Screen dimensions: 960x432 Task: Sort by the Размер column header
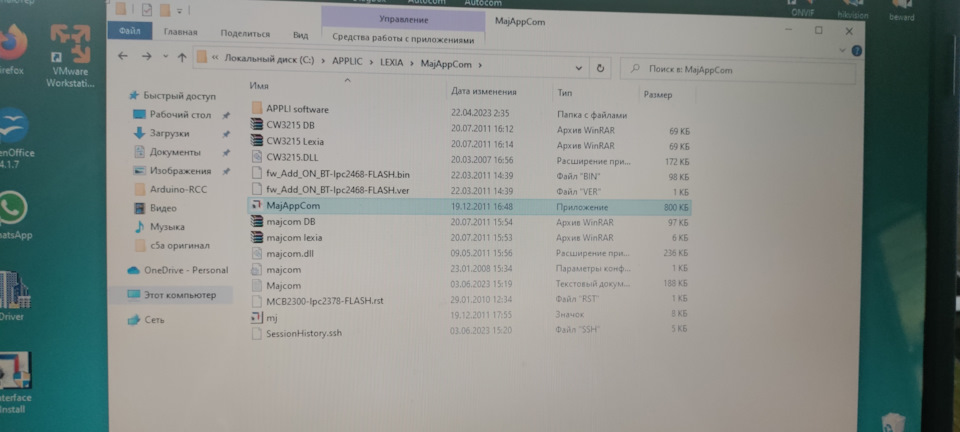(658, 95)
